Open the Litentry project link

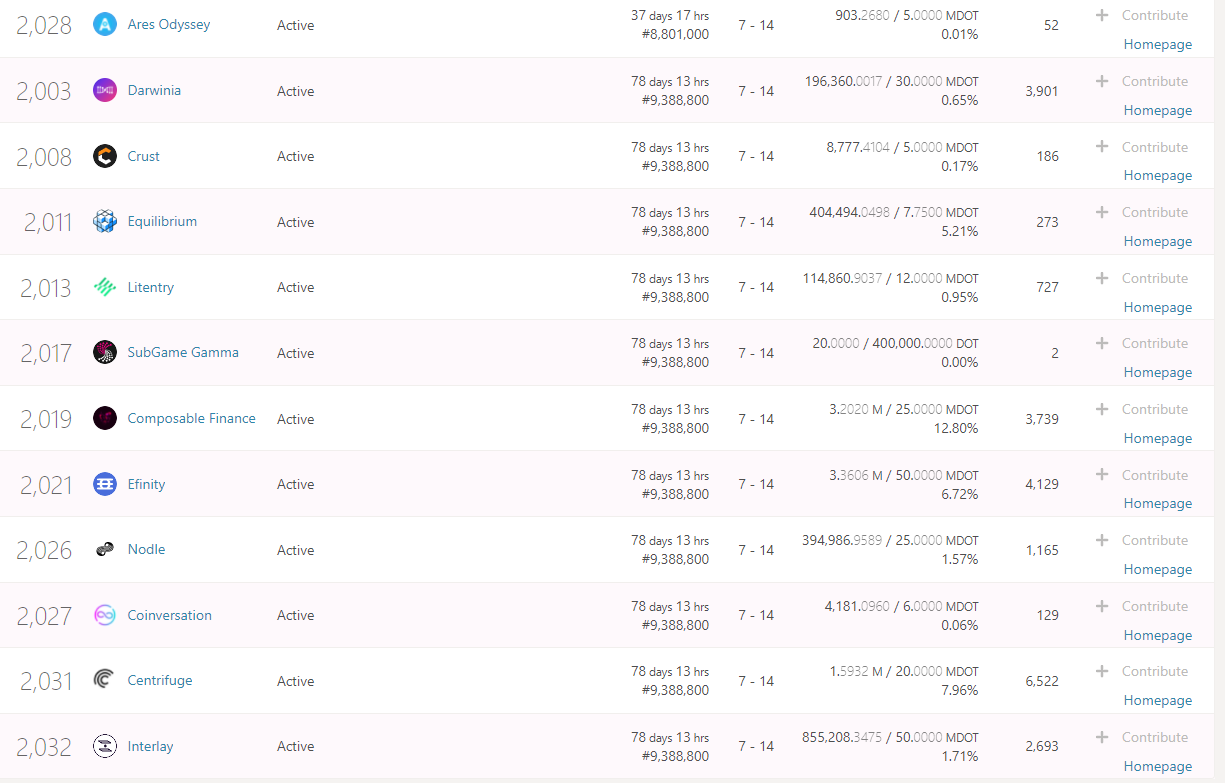pos(151,287)
